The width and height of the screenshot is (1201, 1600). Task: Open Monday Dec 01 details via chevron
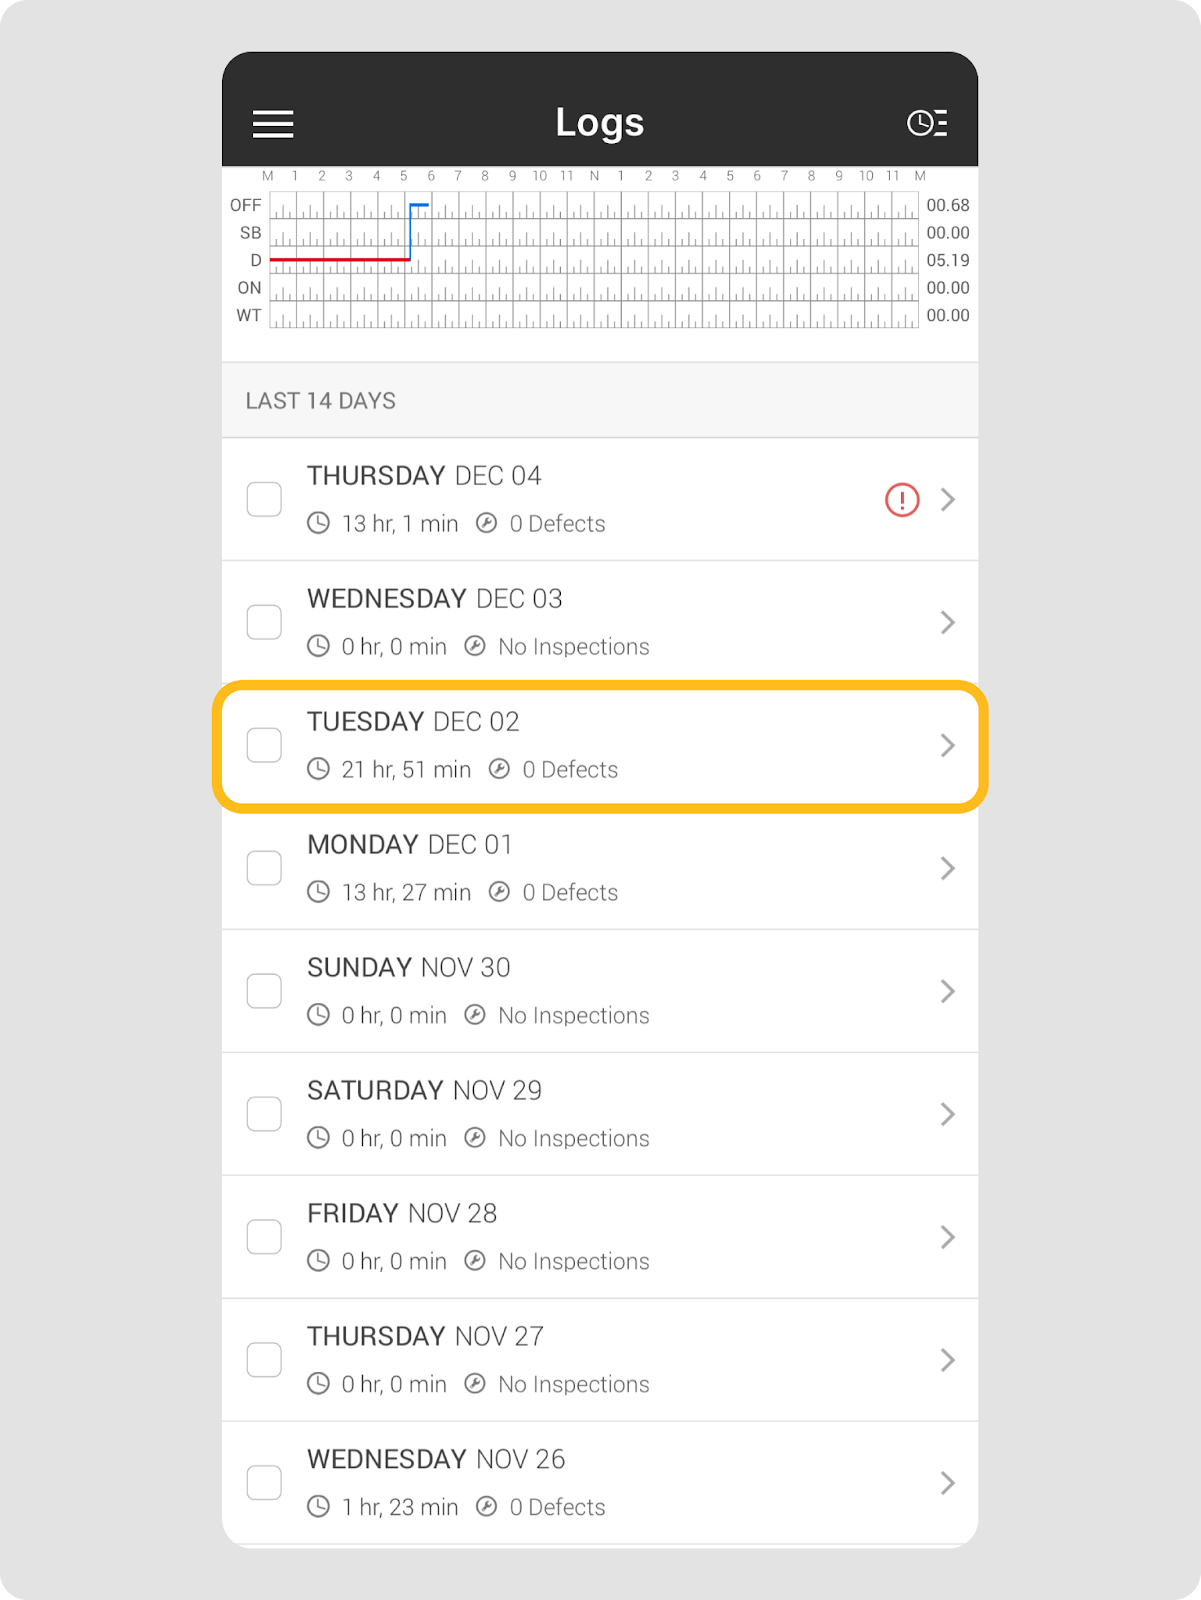[x=947, y=868]
